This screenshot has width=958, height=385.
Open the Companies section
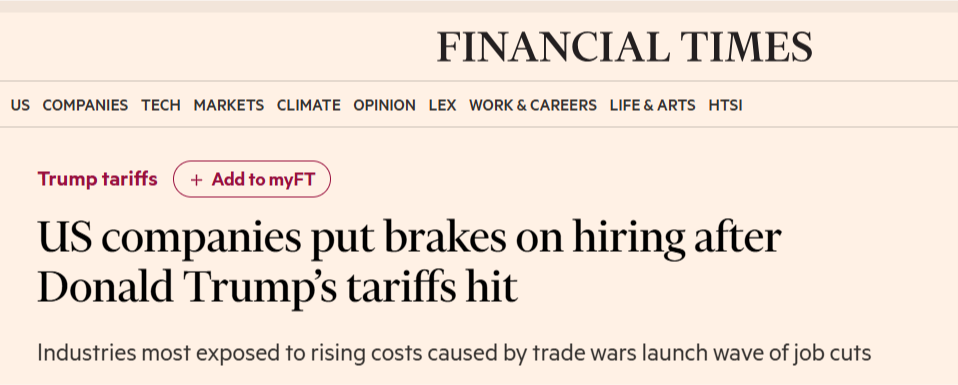point(86,105)
